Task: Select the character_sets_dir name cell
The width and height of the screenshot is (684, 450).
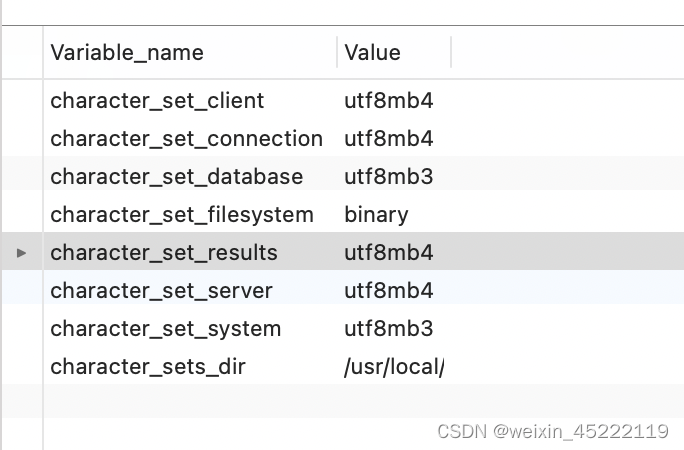Action: coord(148,367)
